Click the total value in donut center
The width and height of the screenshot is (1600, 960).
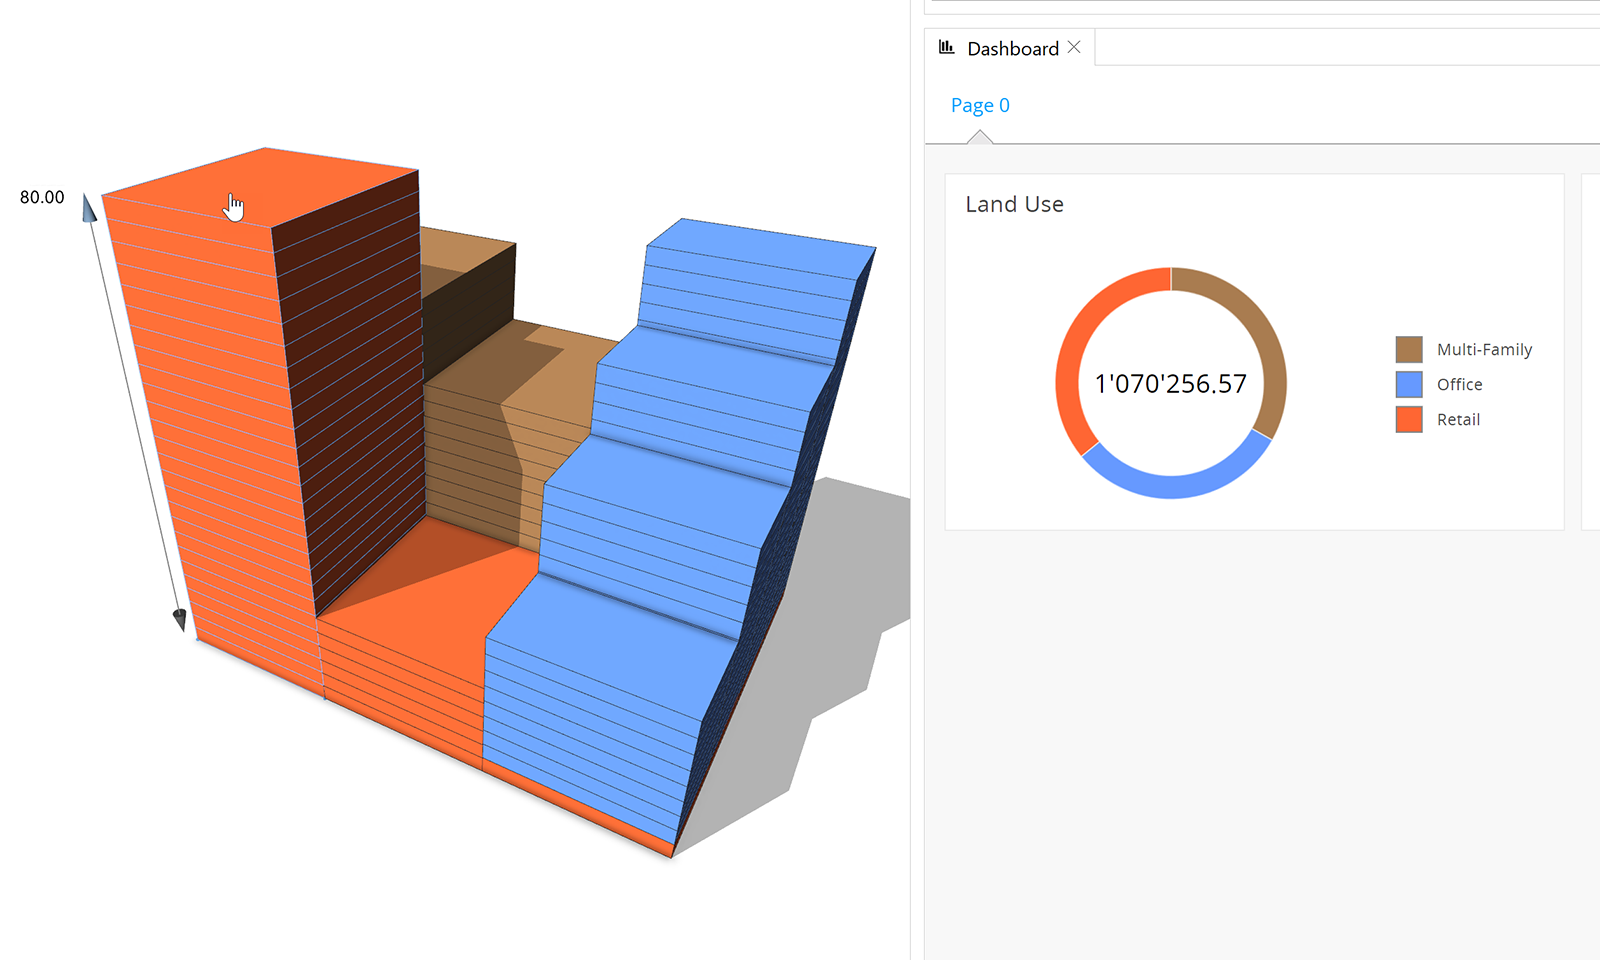coord(1170,384)
